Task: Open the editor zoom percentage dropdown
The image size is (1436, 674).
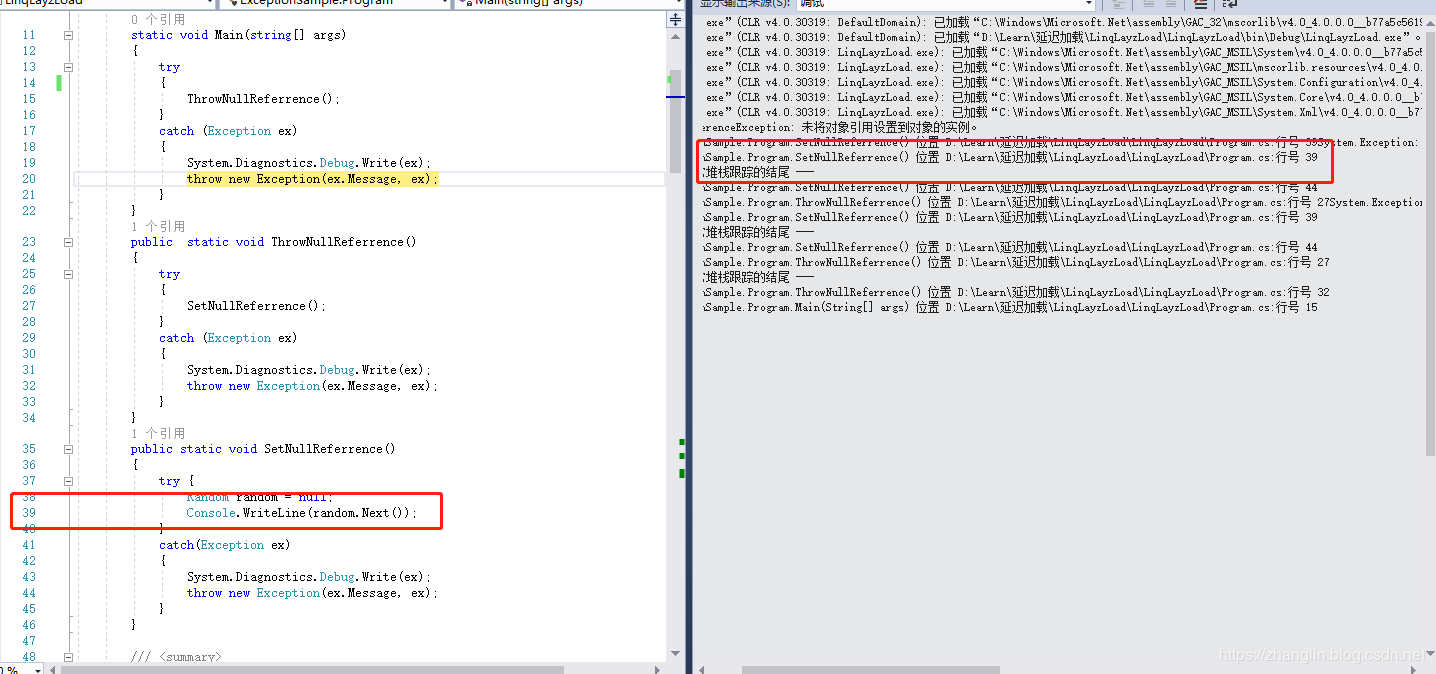Action: click(24, 669)
